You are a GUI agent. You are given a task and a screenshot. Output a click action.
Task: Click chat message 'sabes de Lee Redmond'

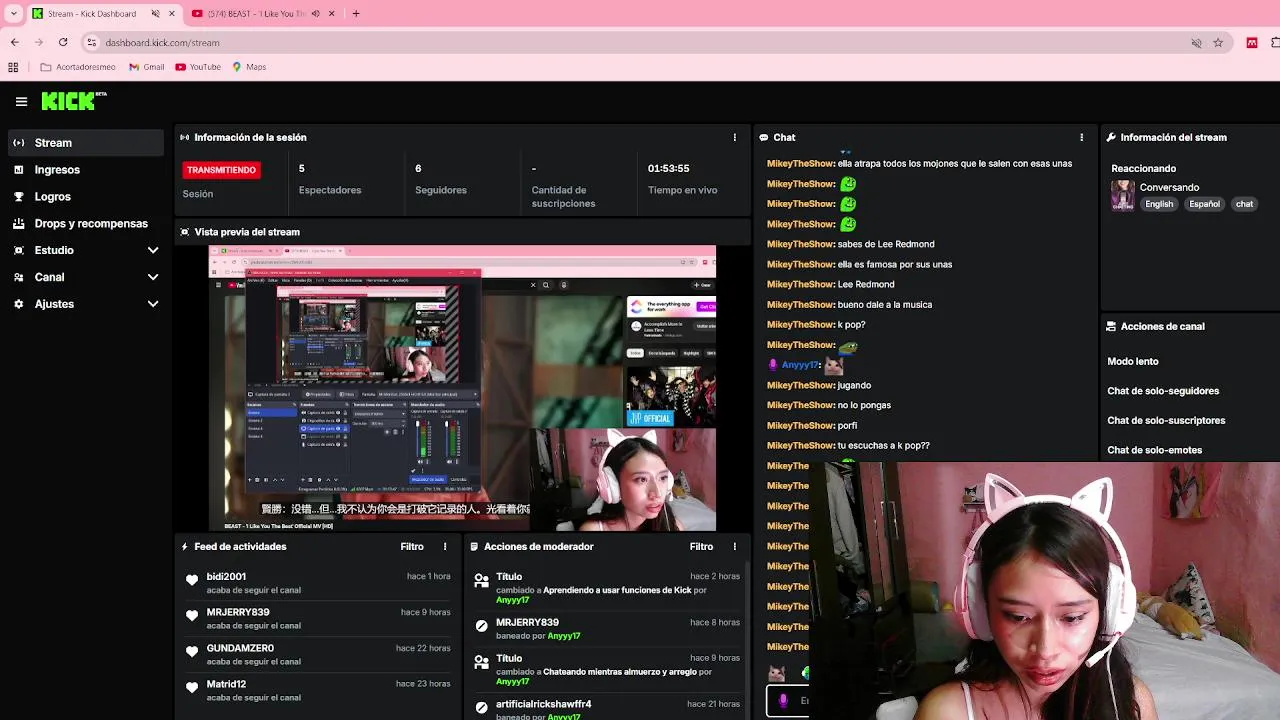(886, 244)
